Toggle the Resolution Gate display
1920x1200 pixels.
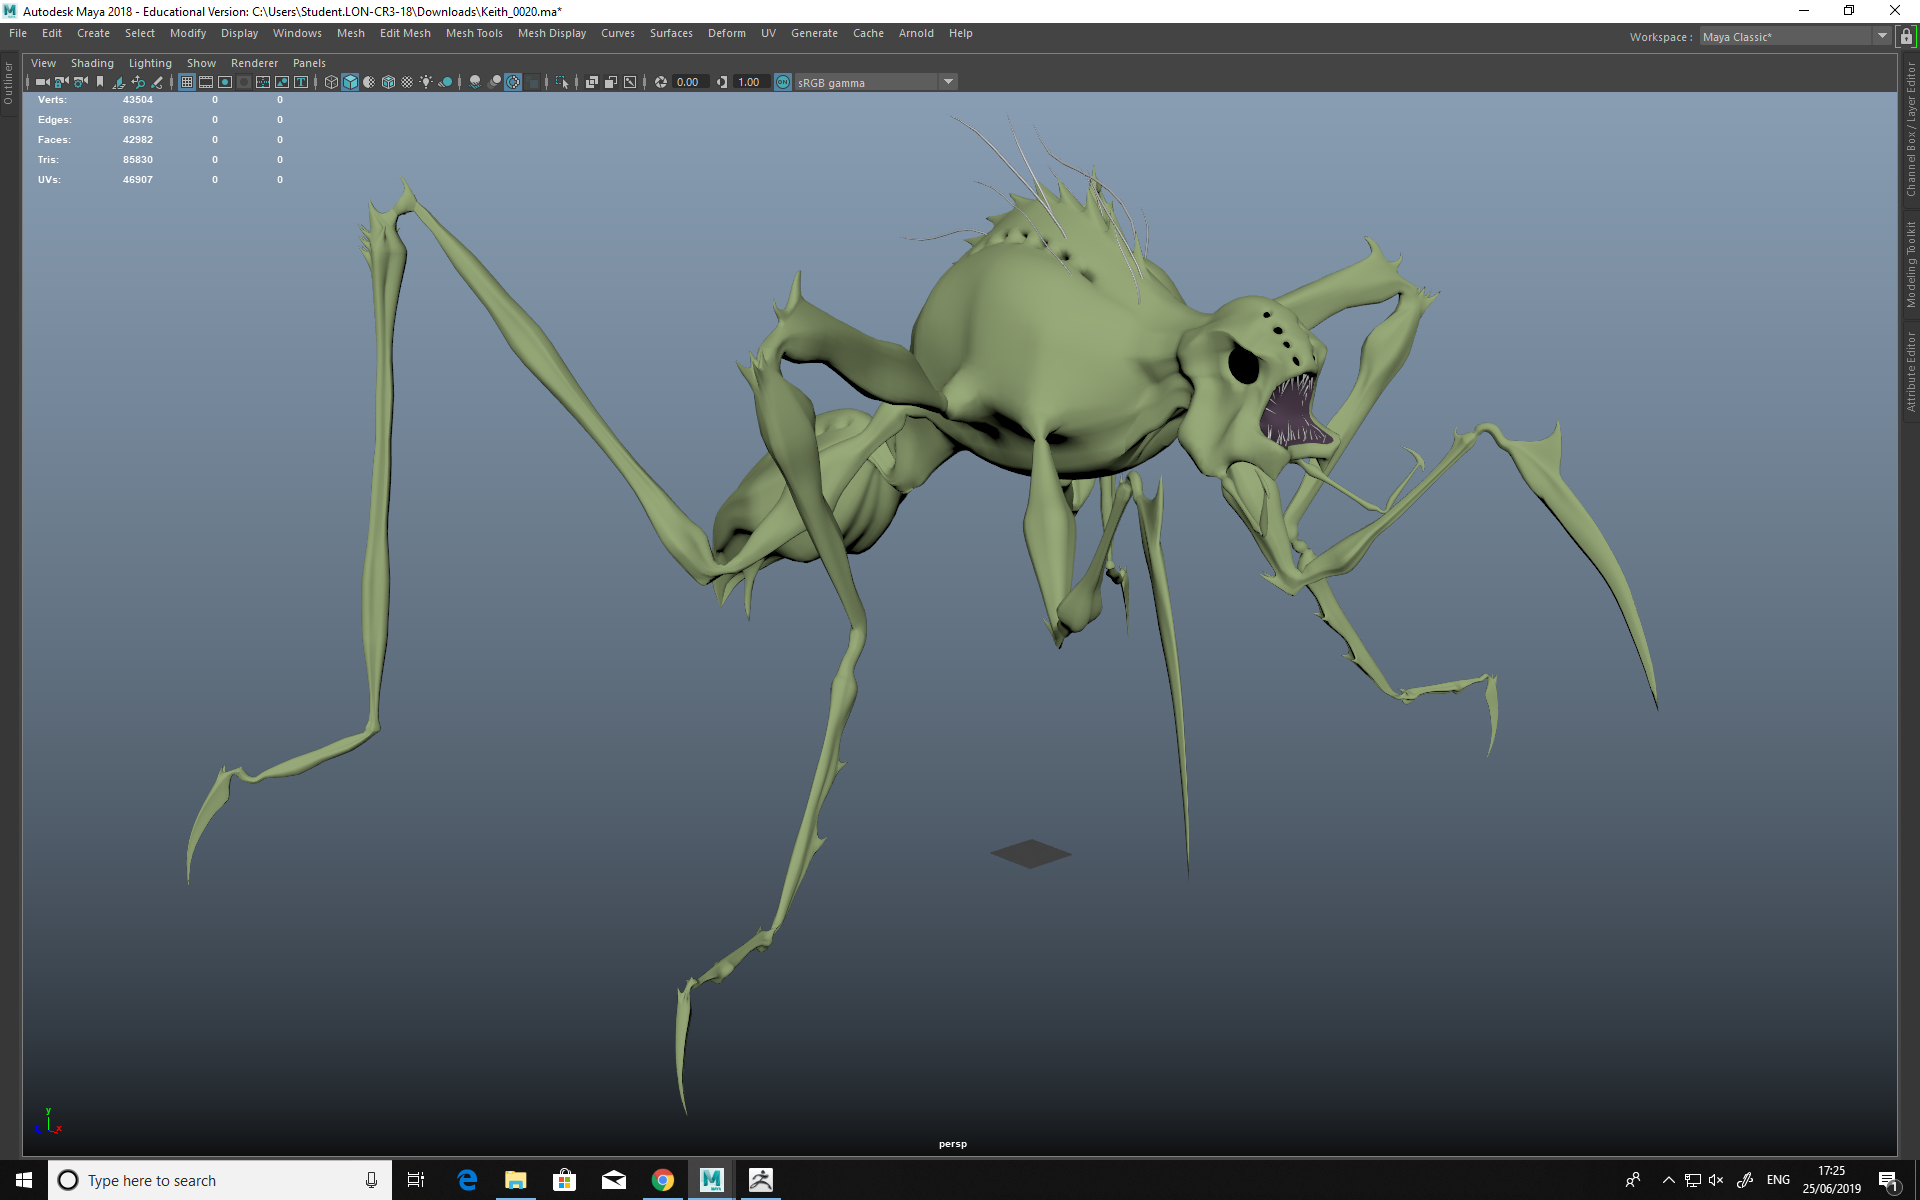(225, 82)
